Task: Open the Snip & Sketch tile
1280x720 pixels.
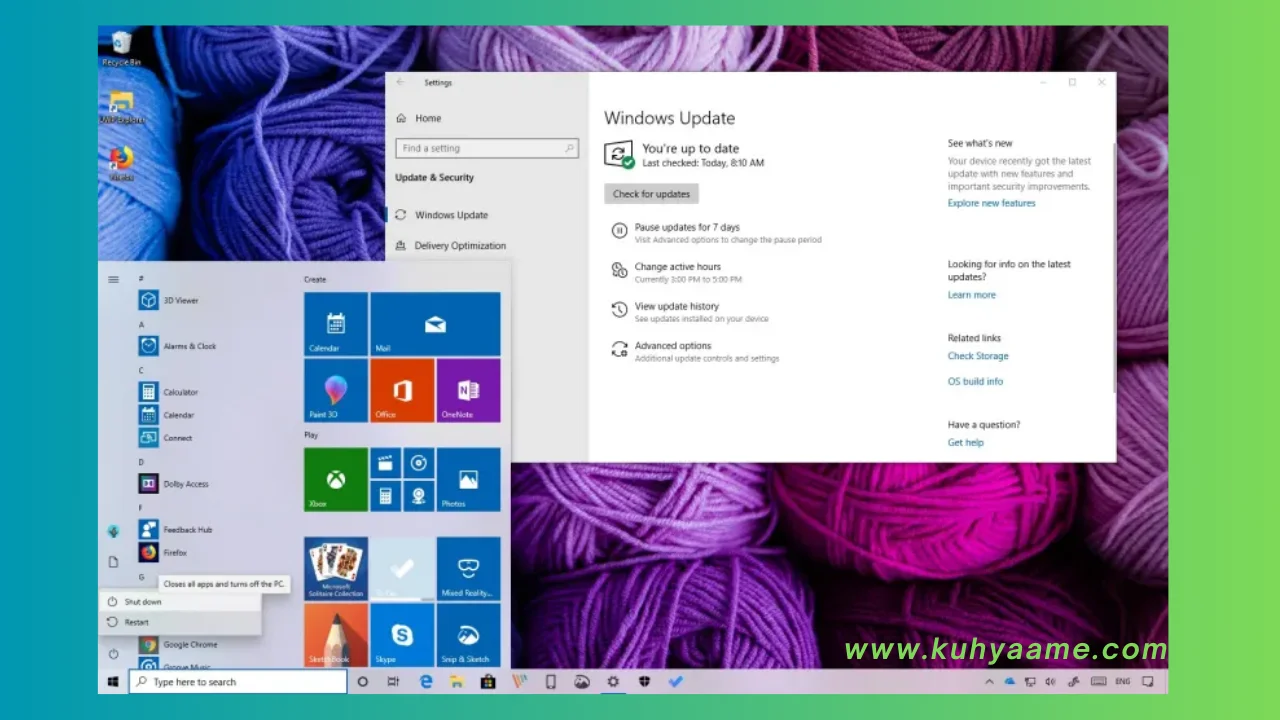Action: point(468,635)
